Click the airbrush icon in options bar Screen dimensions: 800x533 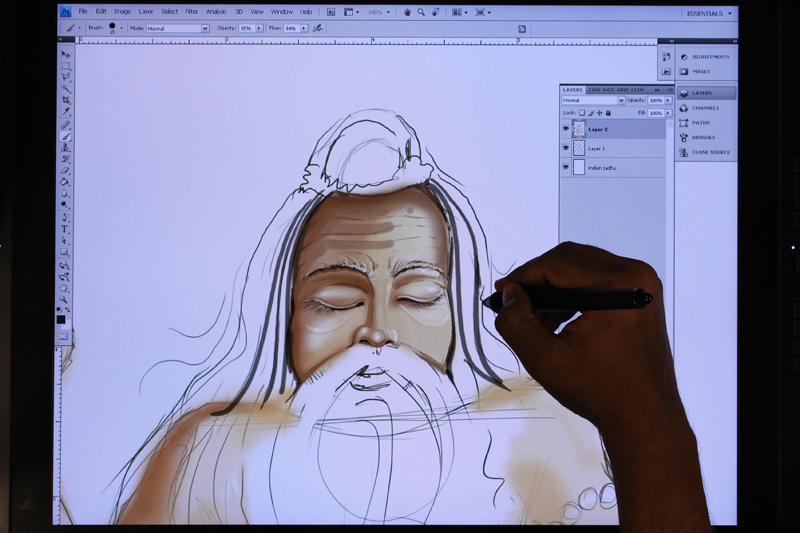[x=318, y=29]
